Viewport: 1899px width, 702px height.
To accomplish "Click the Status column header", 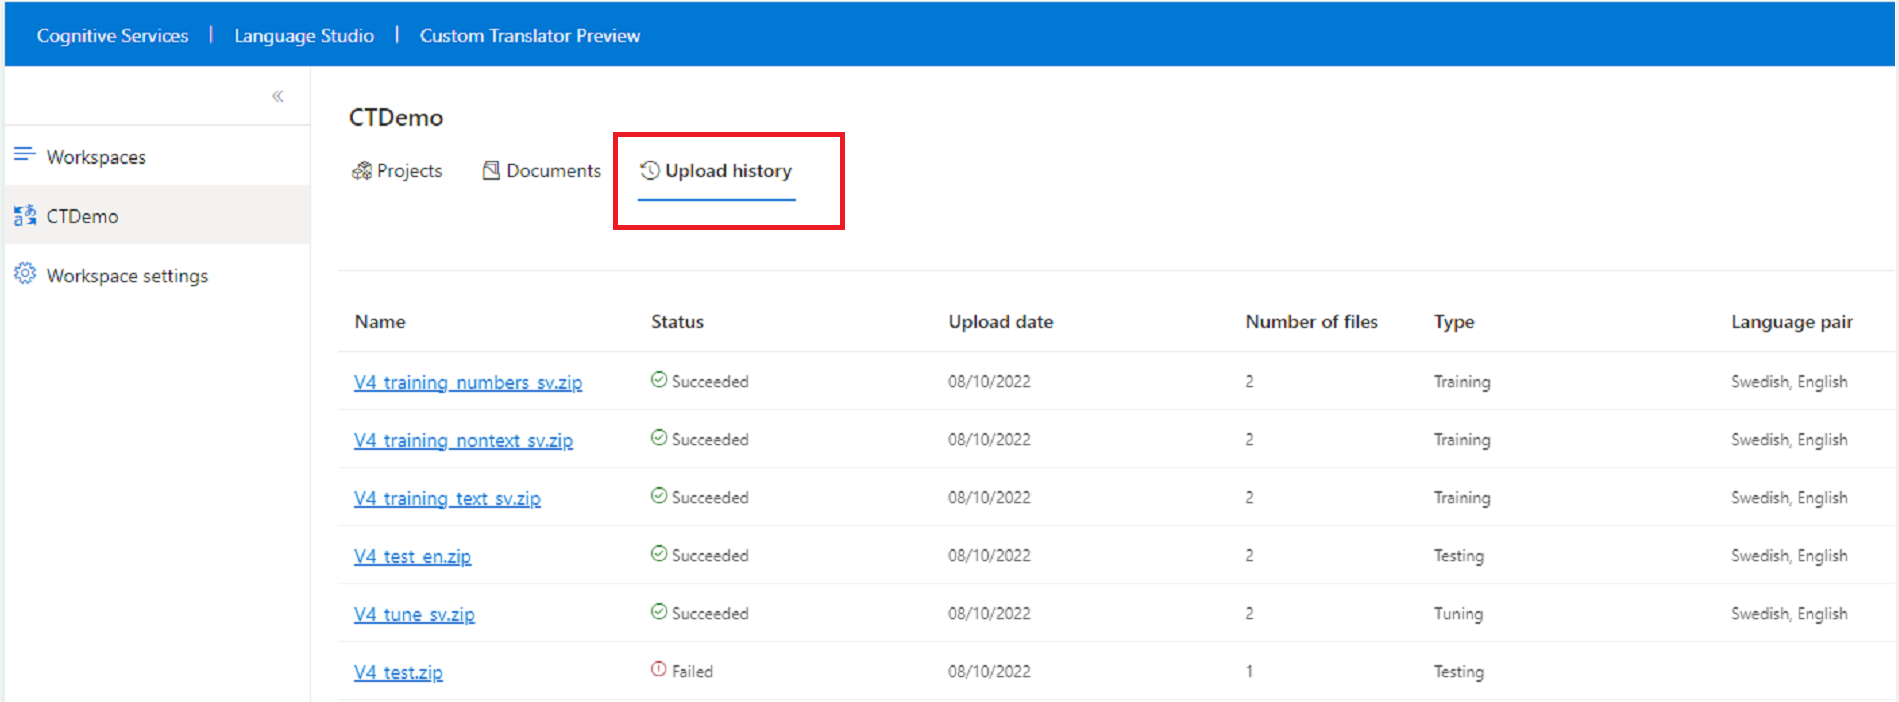I will [678, 322].
